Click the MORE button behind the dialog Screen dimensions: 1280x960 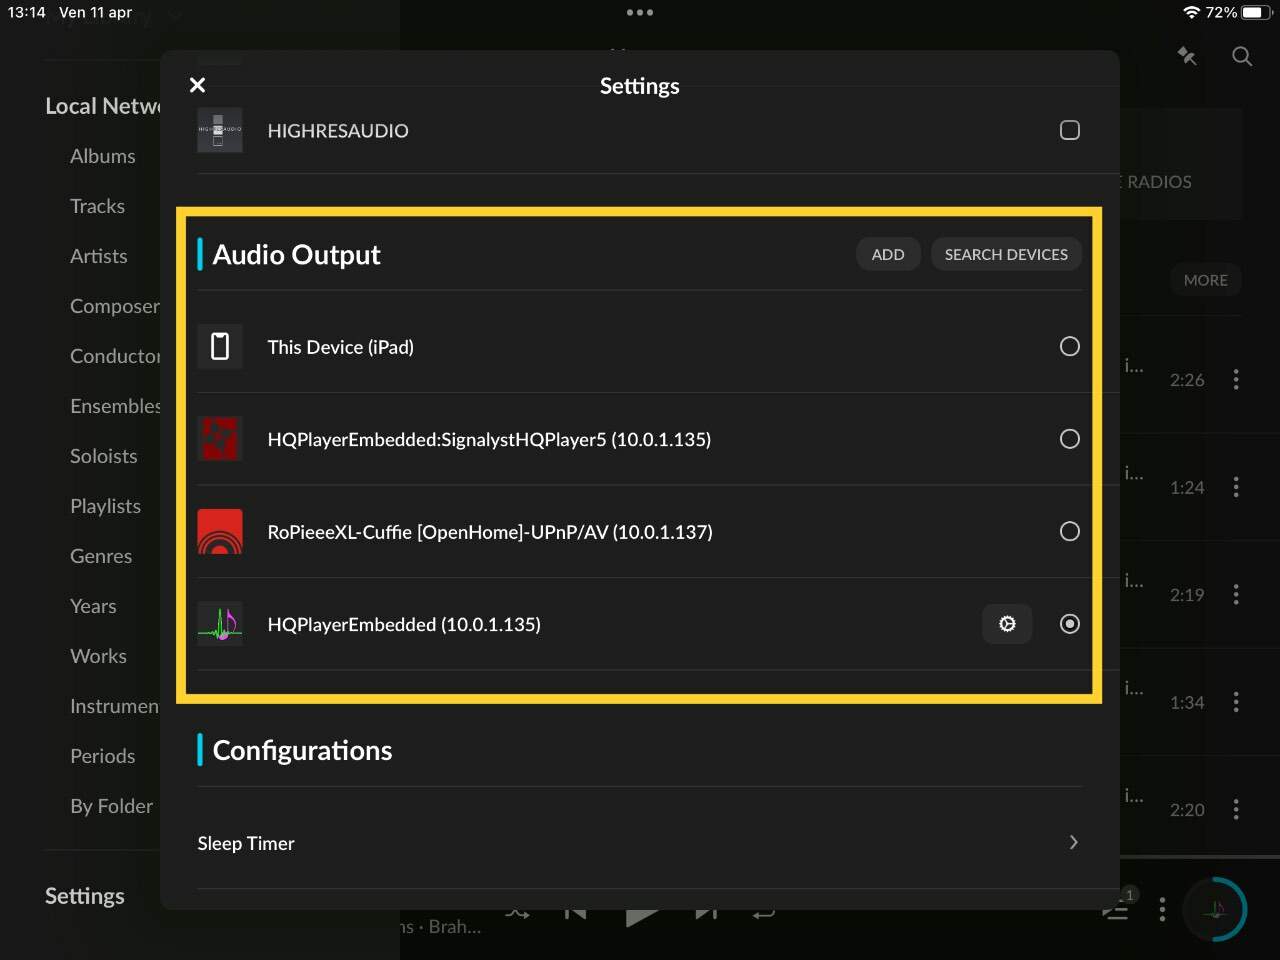coord(1205,280)
